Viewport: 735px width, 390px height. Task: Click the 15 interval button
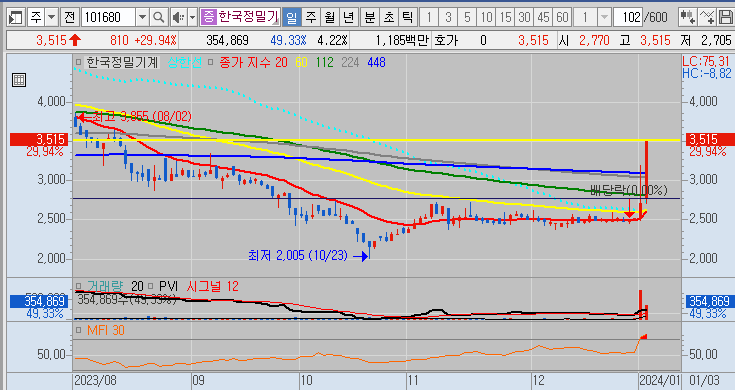point(505,18)
